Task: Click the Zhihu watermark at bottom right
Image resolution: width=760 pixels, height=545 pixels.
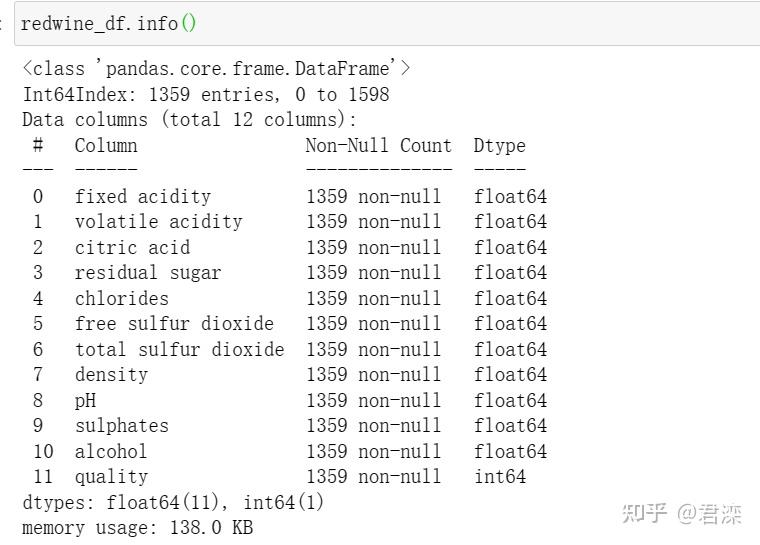Action: click(681, 514)
